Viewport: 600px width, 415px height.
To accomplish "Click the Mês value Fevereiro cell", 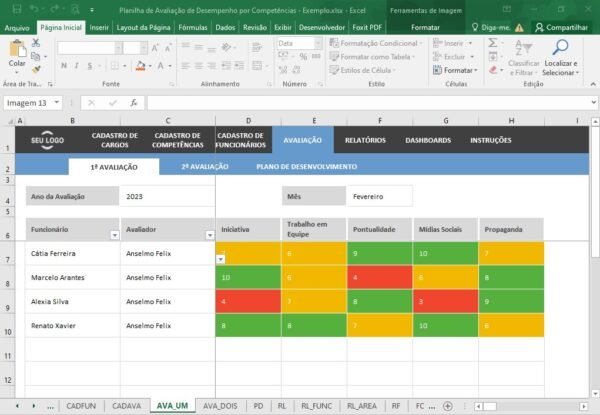I will tap(380, 196).
